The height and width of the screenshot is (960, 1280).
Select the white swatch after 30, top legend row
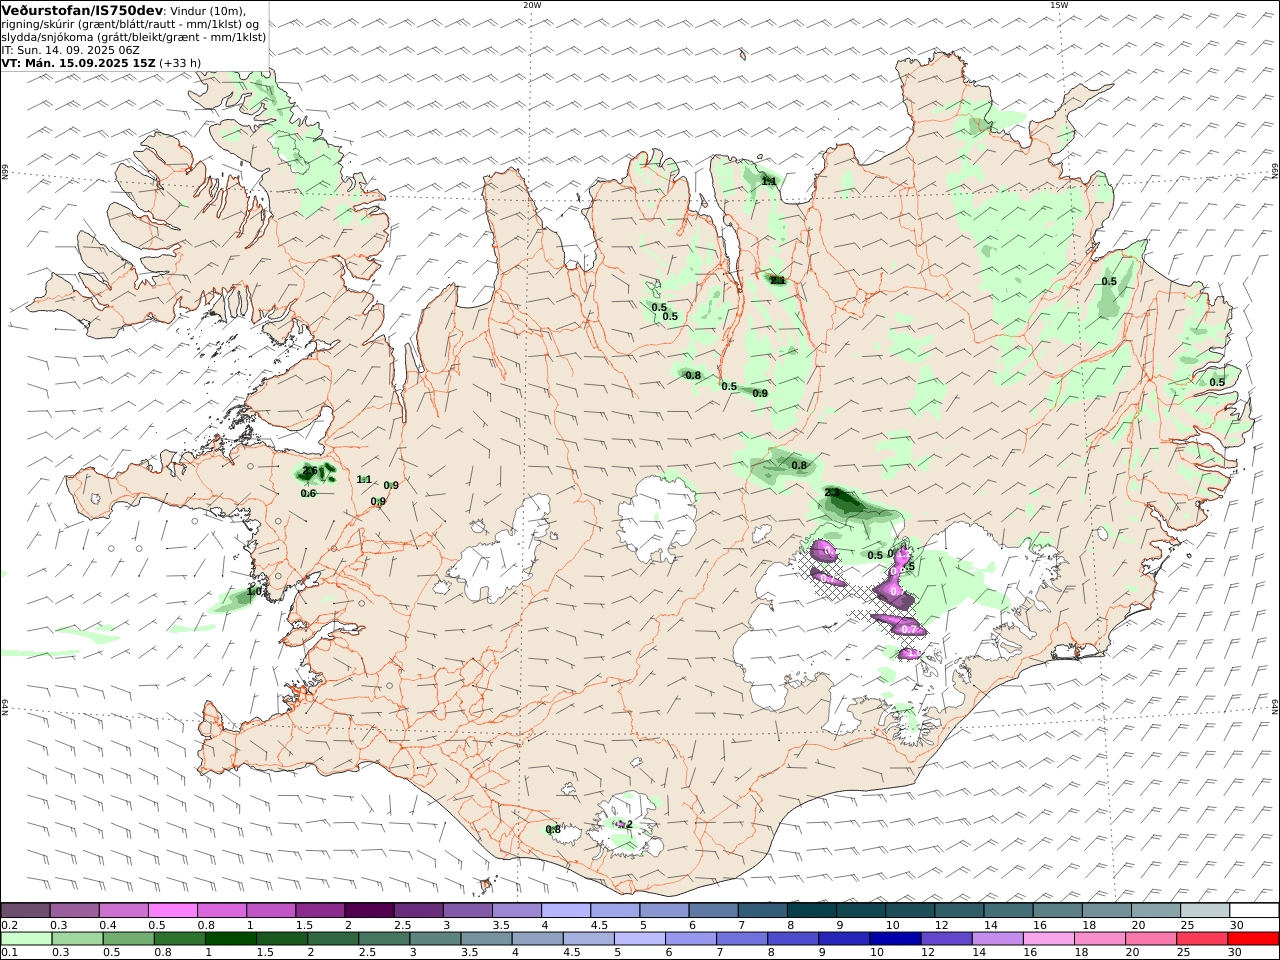pyautogui.click(x=1254, y=910)
